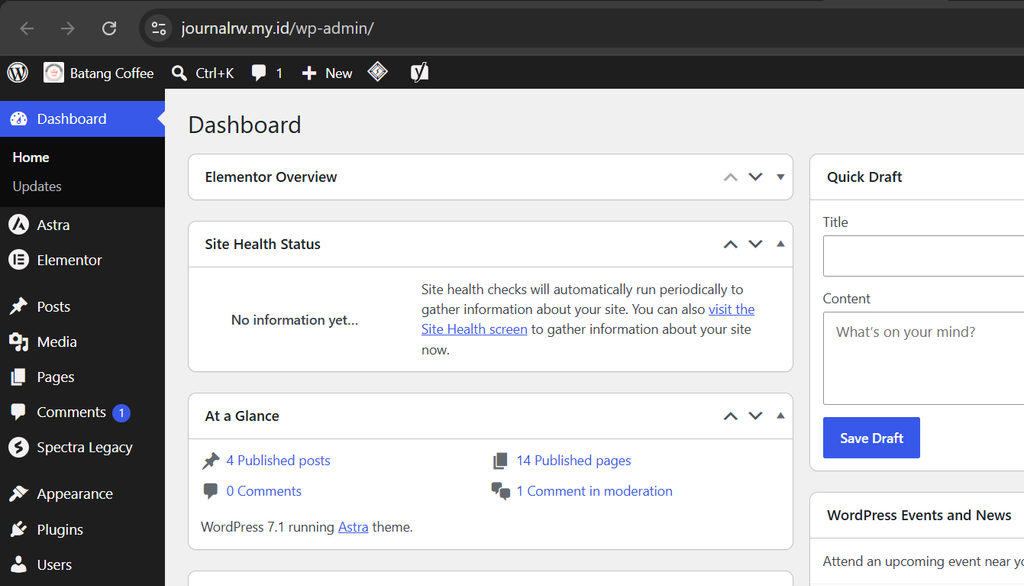
Task: Open the Dashboard menu item
Action: pos(82,119)
